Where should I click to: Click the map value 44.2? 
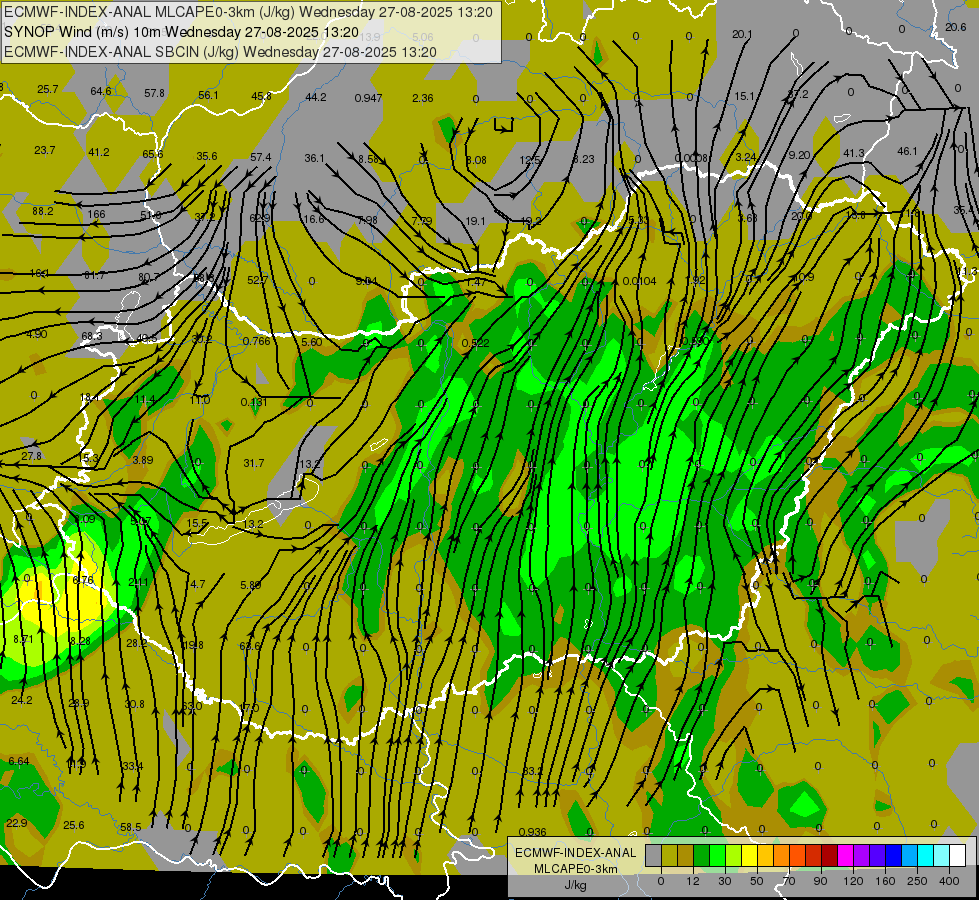[x=316, y=97]
